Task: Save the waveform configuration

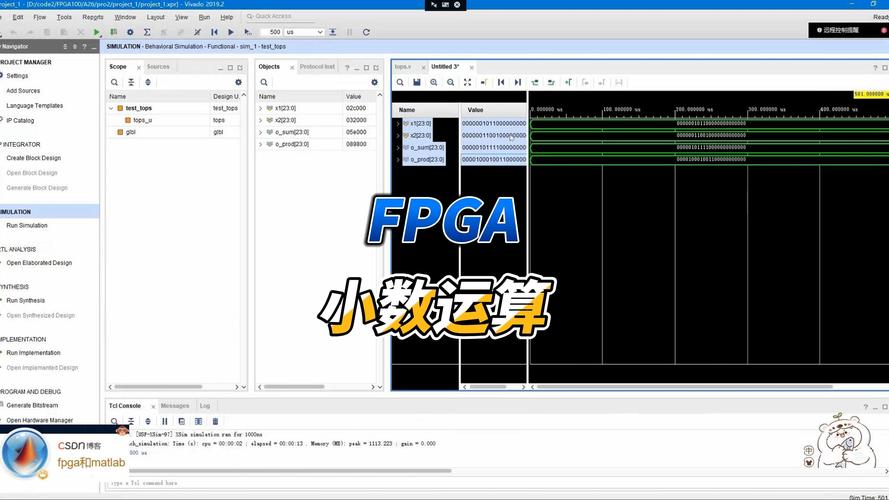Action: click(417, 82)
